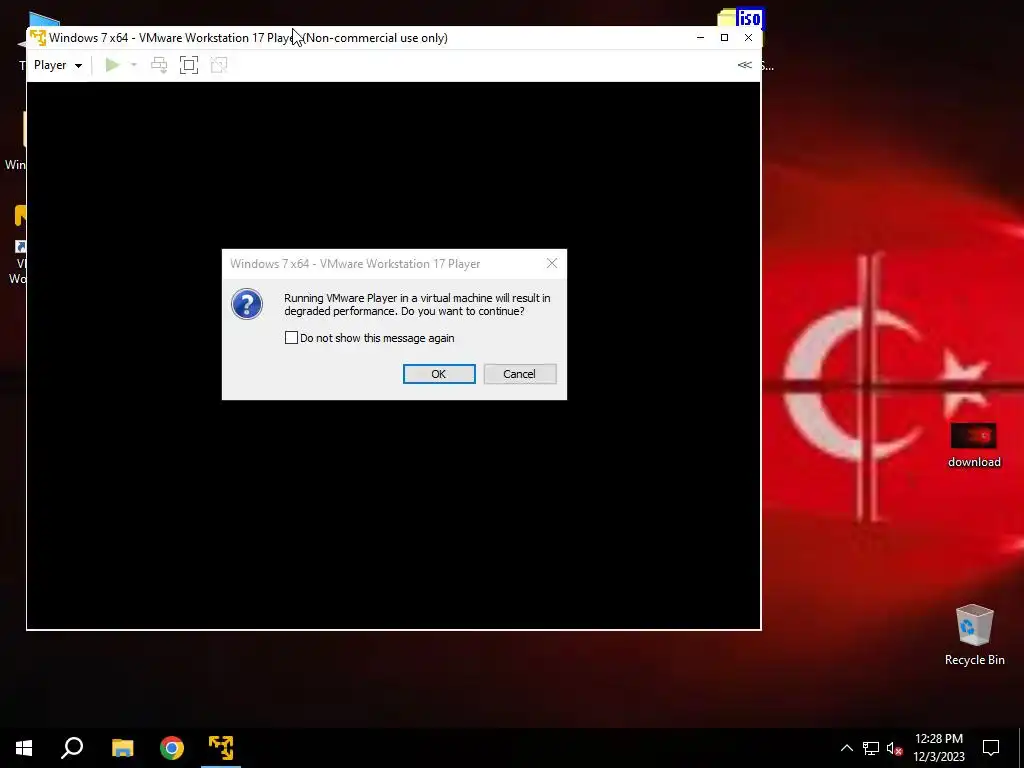This screenshot has height=768, width=1024.
Task: Click the muted volume tray icon
Action: pos(895,748)
